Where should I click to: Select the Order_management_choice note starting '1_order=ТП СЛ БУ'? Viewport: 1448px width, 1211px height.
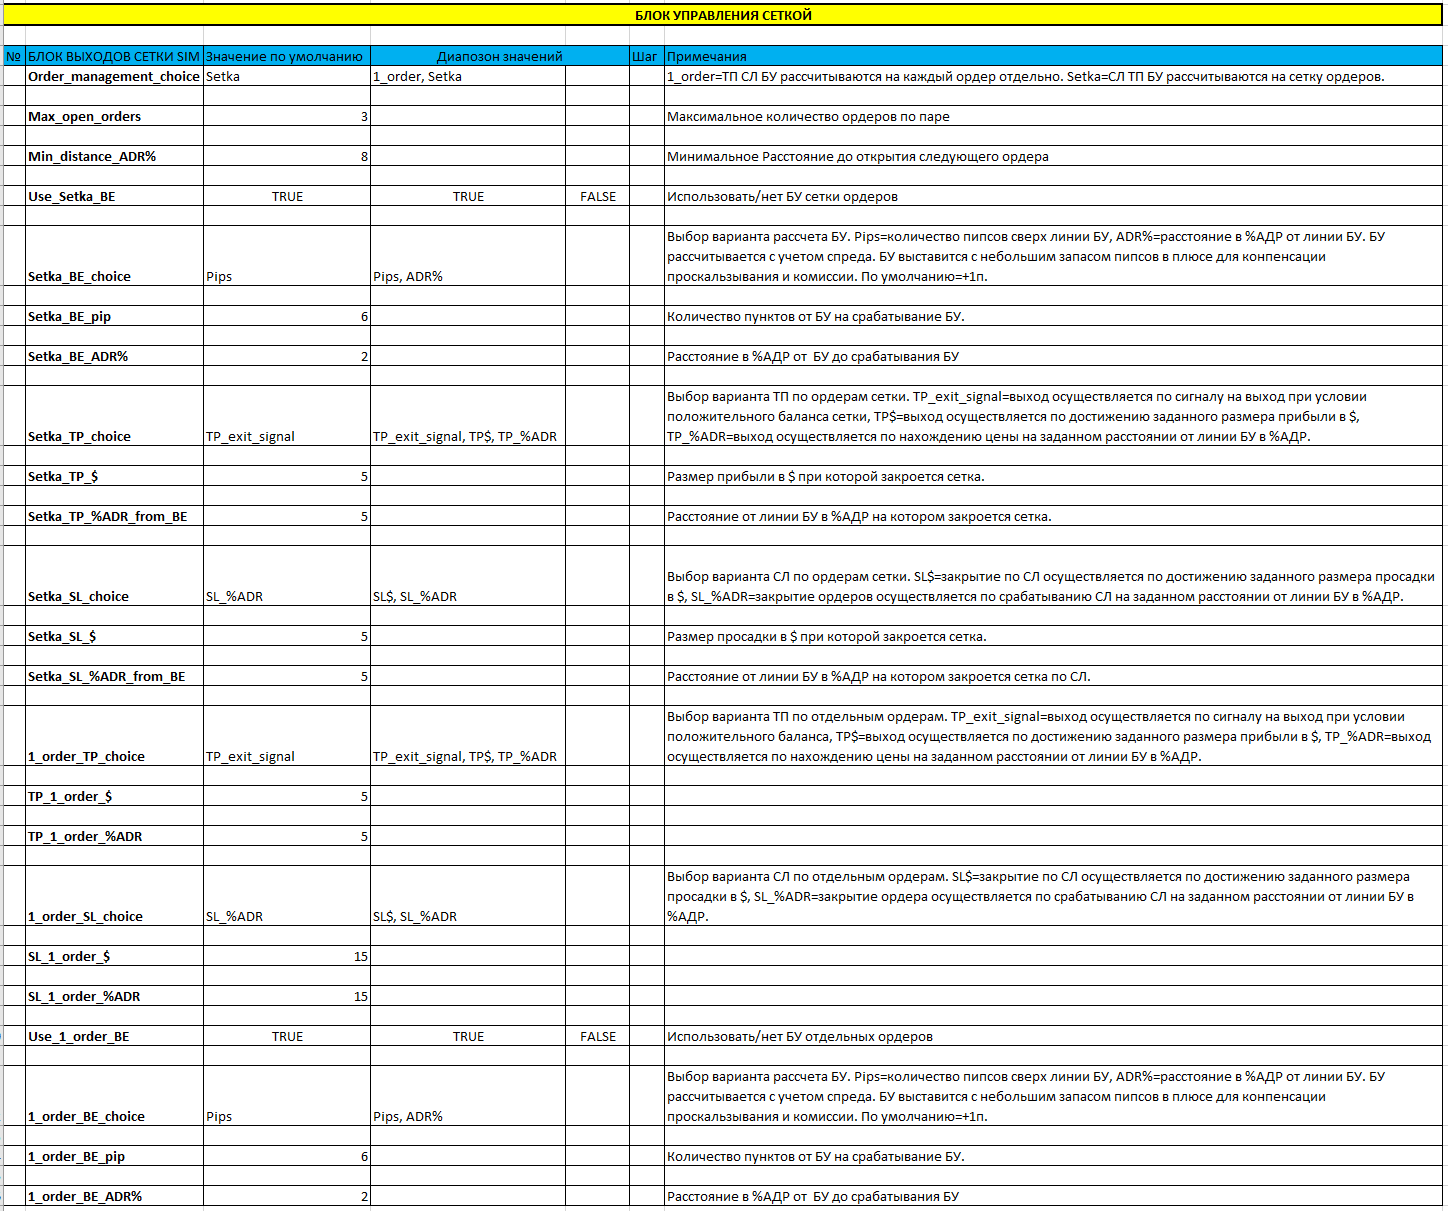coord(1053,76)
